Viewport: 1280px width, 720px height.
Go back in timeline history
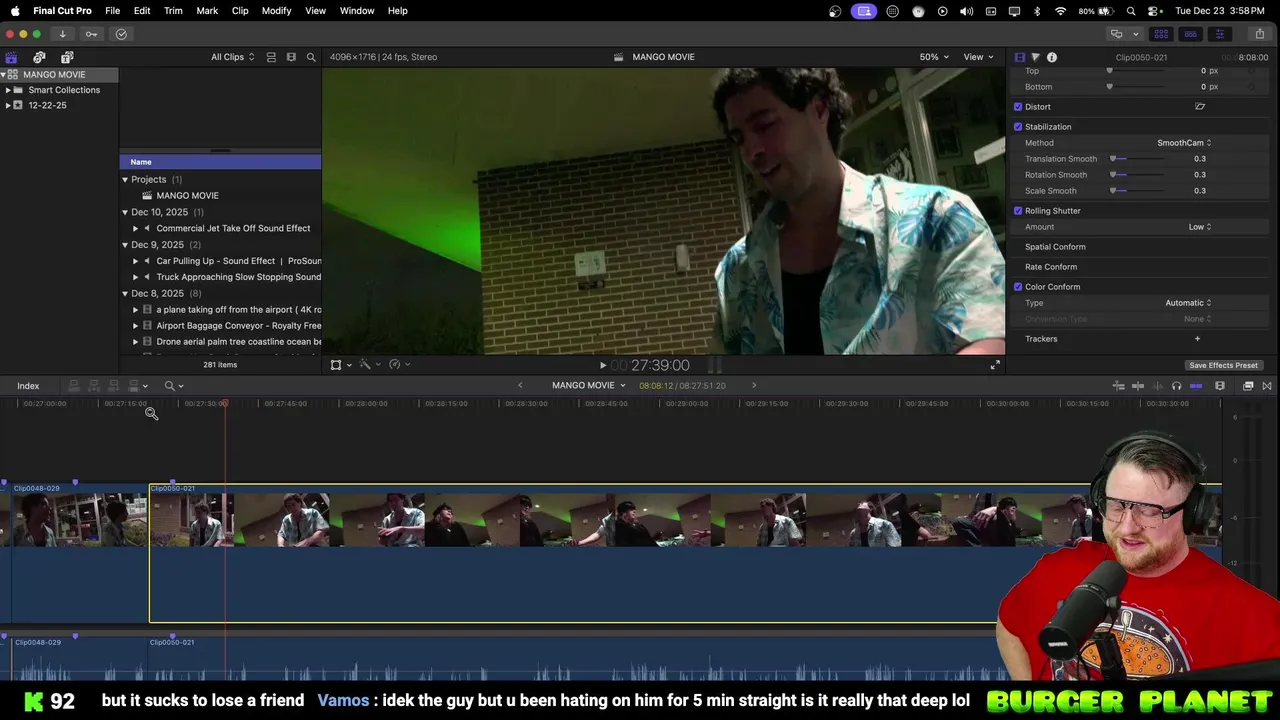coord(520,386)
